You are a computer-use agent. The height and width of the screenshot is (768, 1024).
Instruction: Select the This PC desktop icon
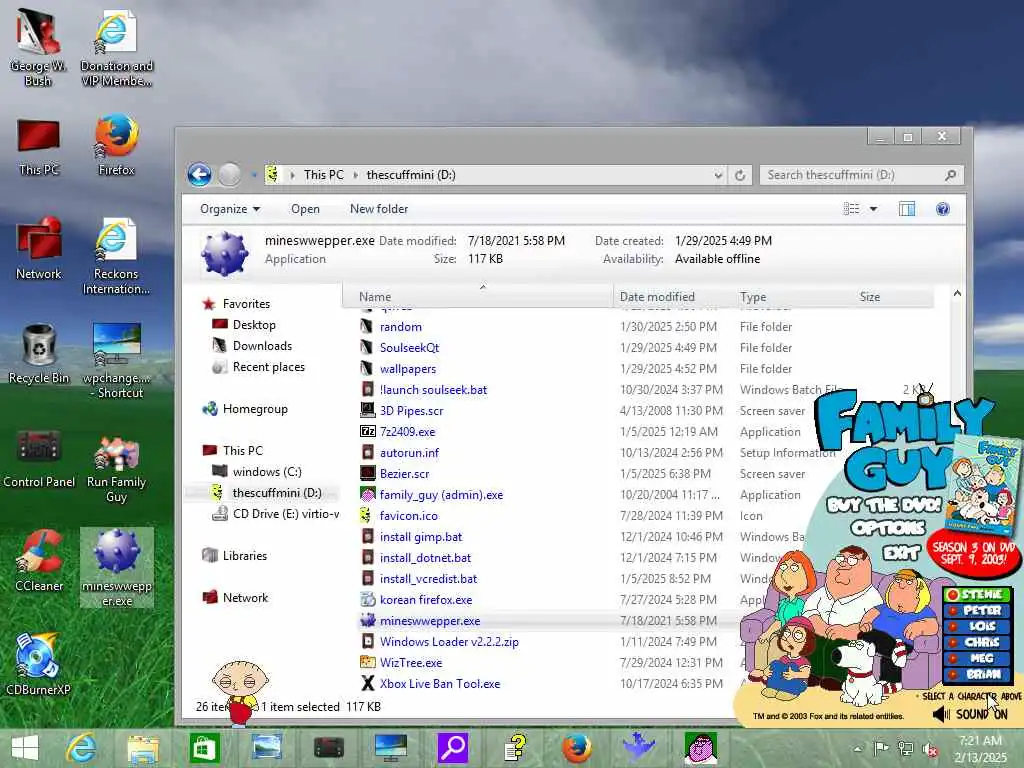coord(39,147)
